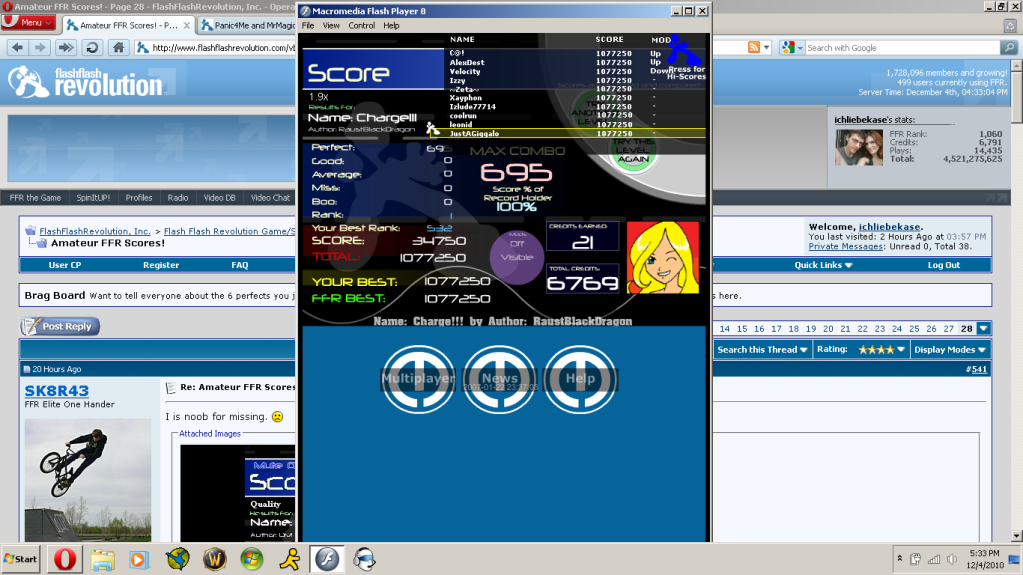This screenshot has width=1023, height=575.
Task: Go to page 27 of the thread
Action: coord(949,329)
